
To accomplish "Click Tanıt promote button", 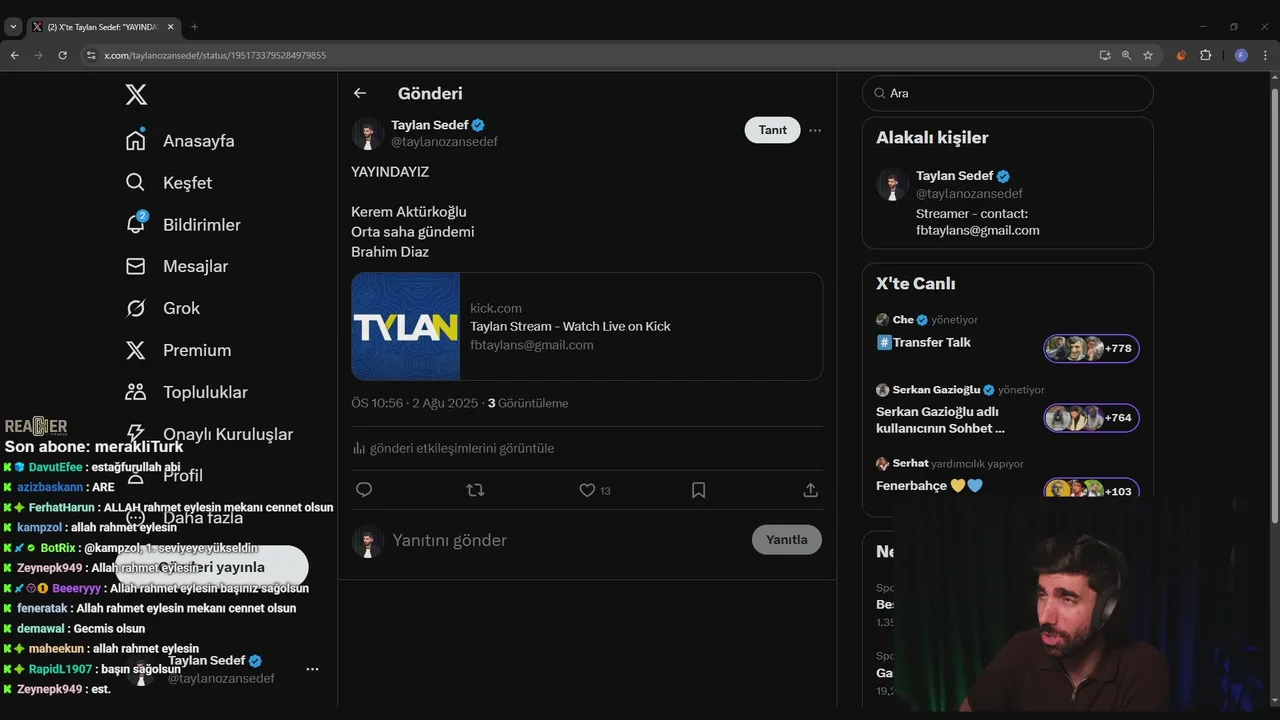I will click(x=772, y=130).
